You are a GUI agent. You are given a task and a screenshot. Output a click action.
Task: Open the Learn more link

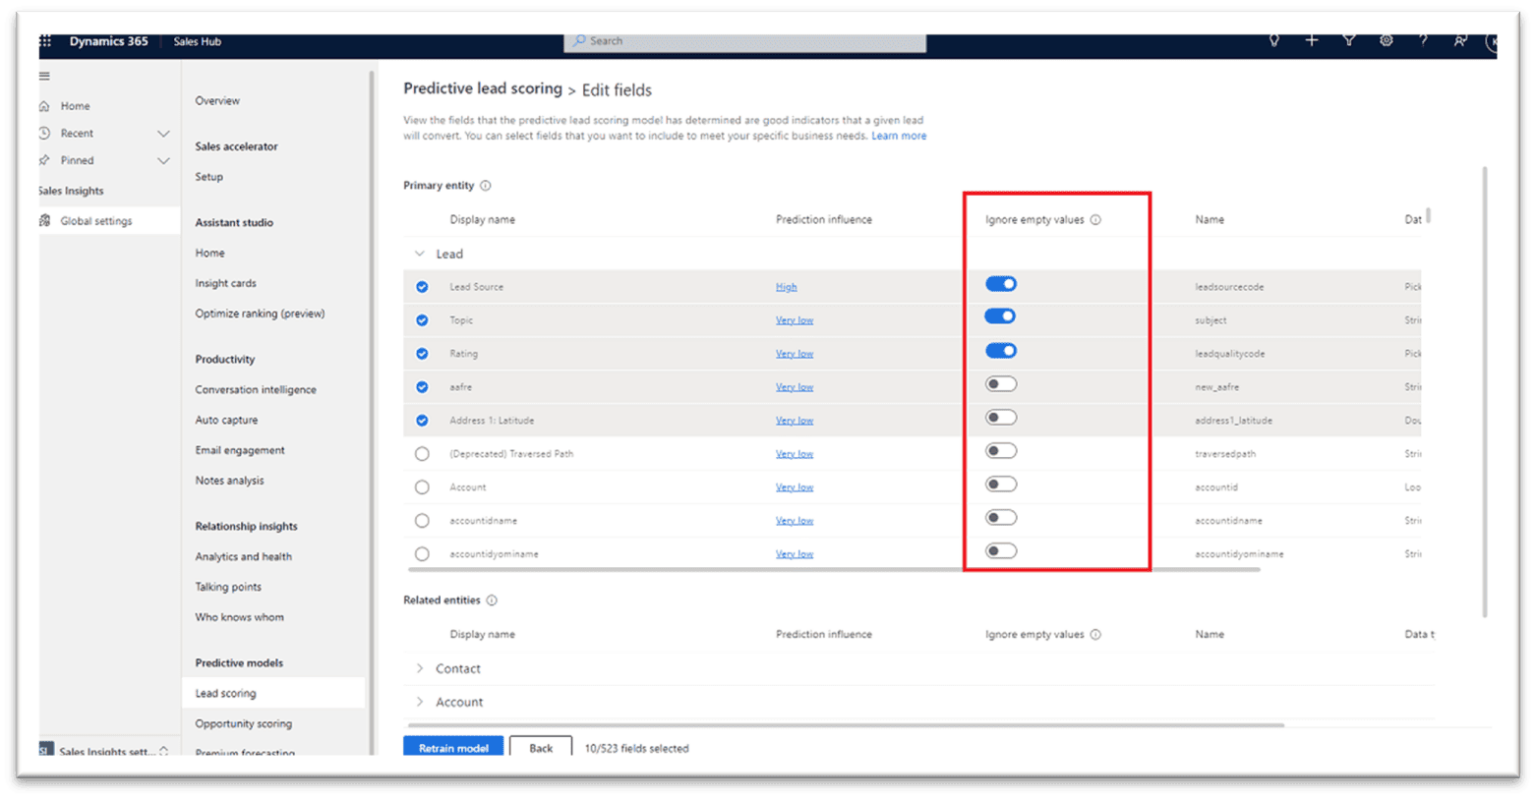click(x=898, y=136)
